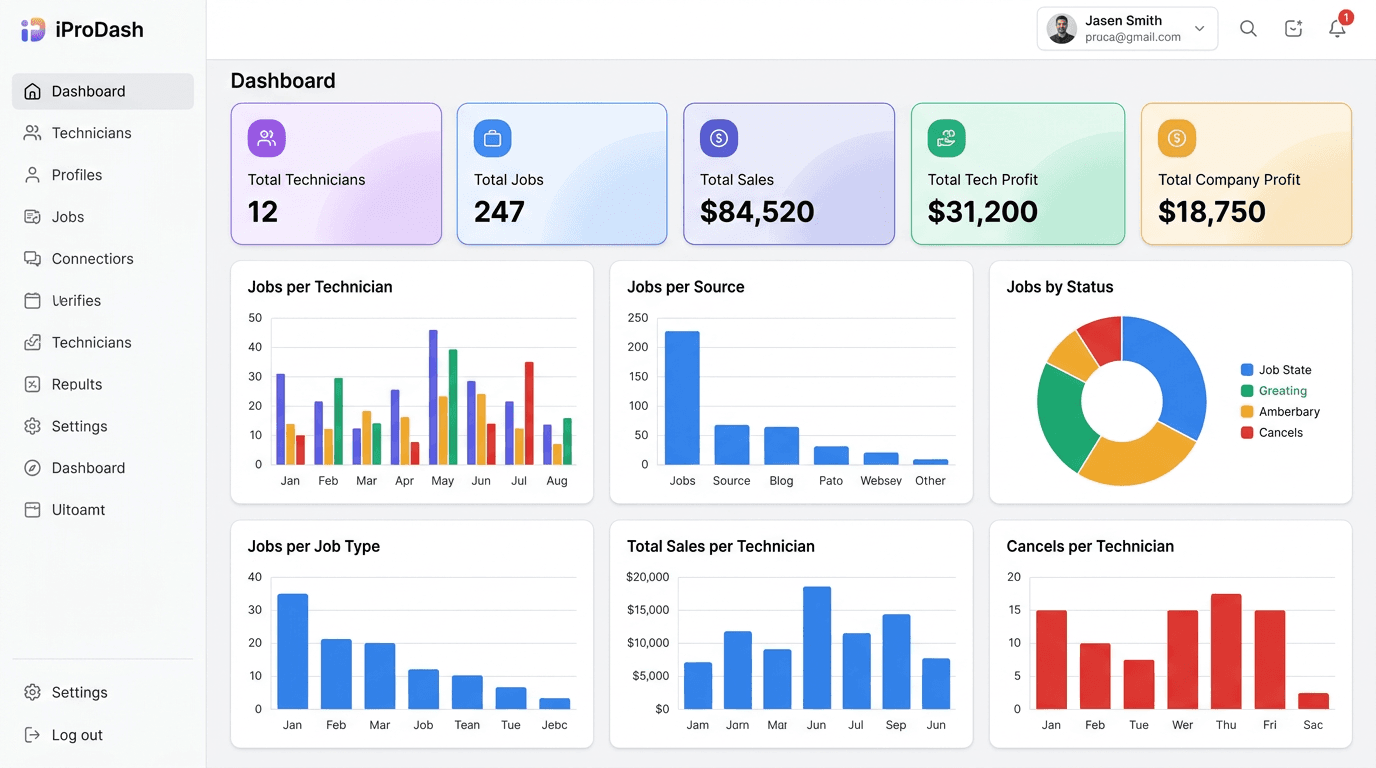Select the Settings gear icon
This screenshot has width=1376, height=768.
(33, 426)
